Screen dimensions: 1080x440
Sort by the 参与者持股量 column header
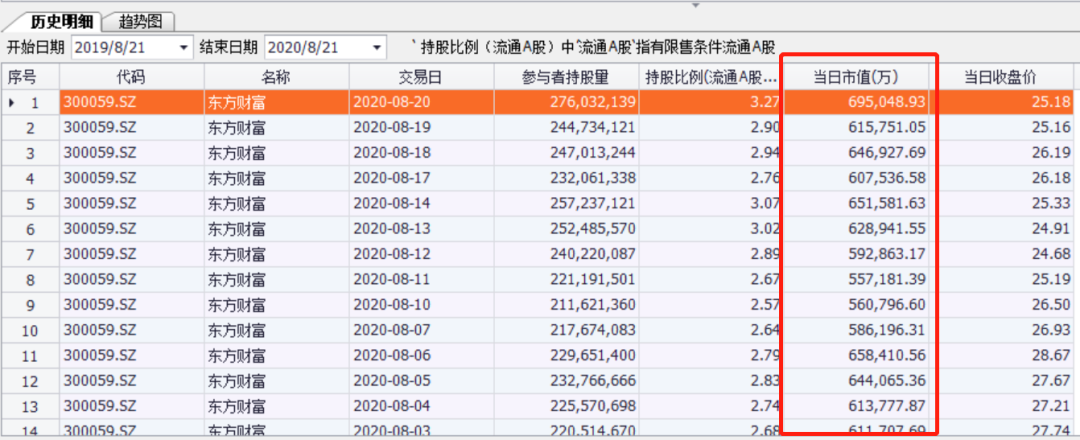(x=566, y=77)
